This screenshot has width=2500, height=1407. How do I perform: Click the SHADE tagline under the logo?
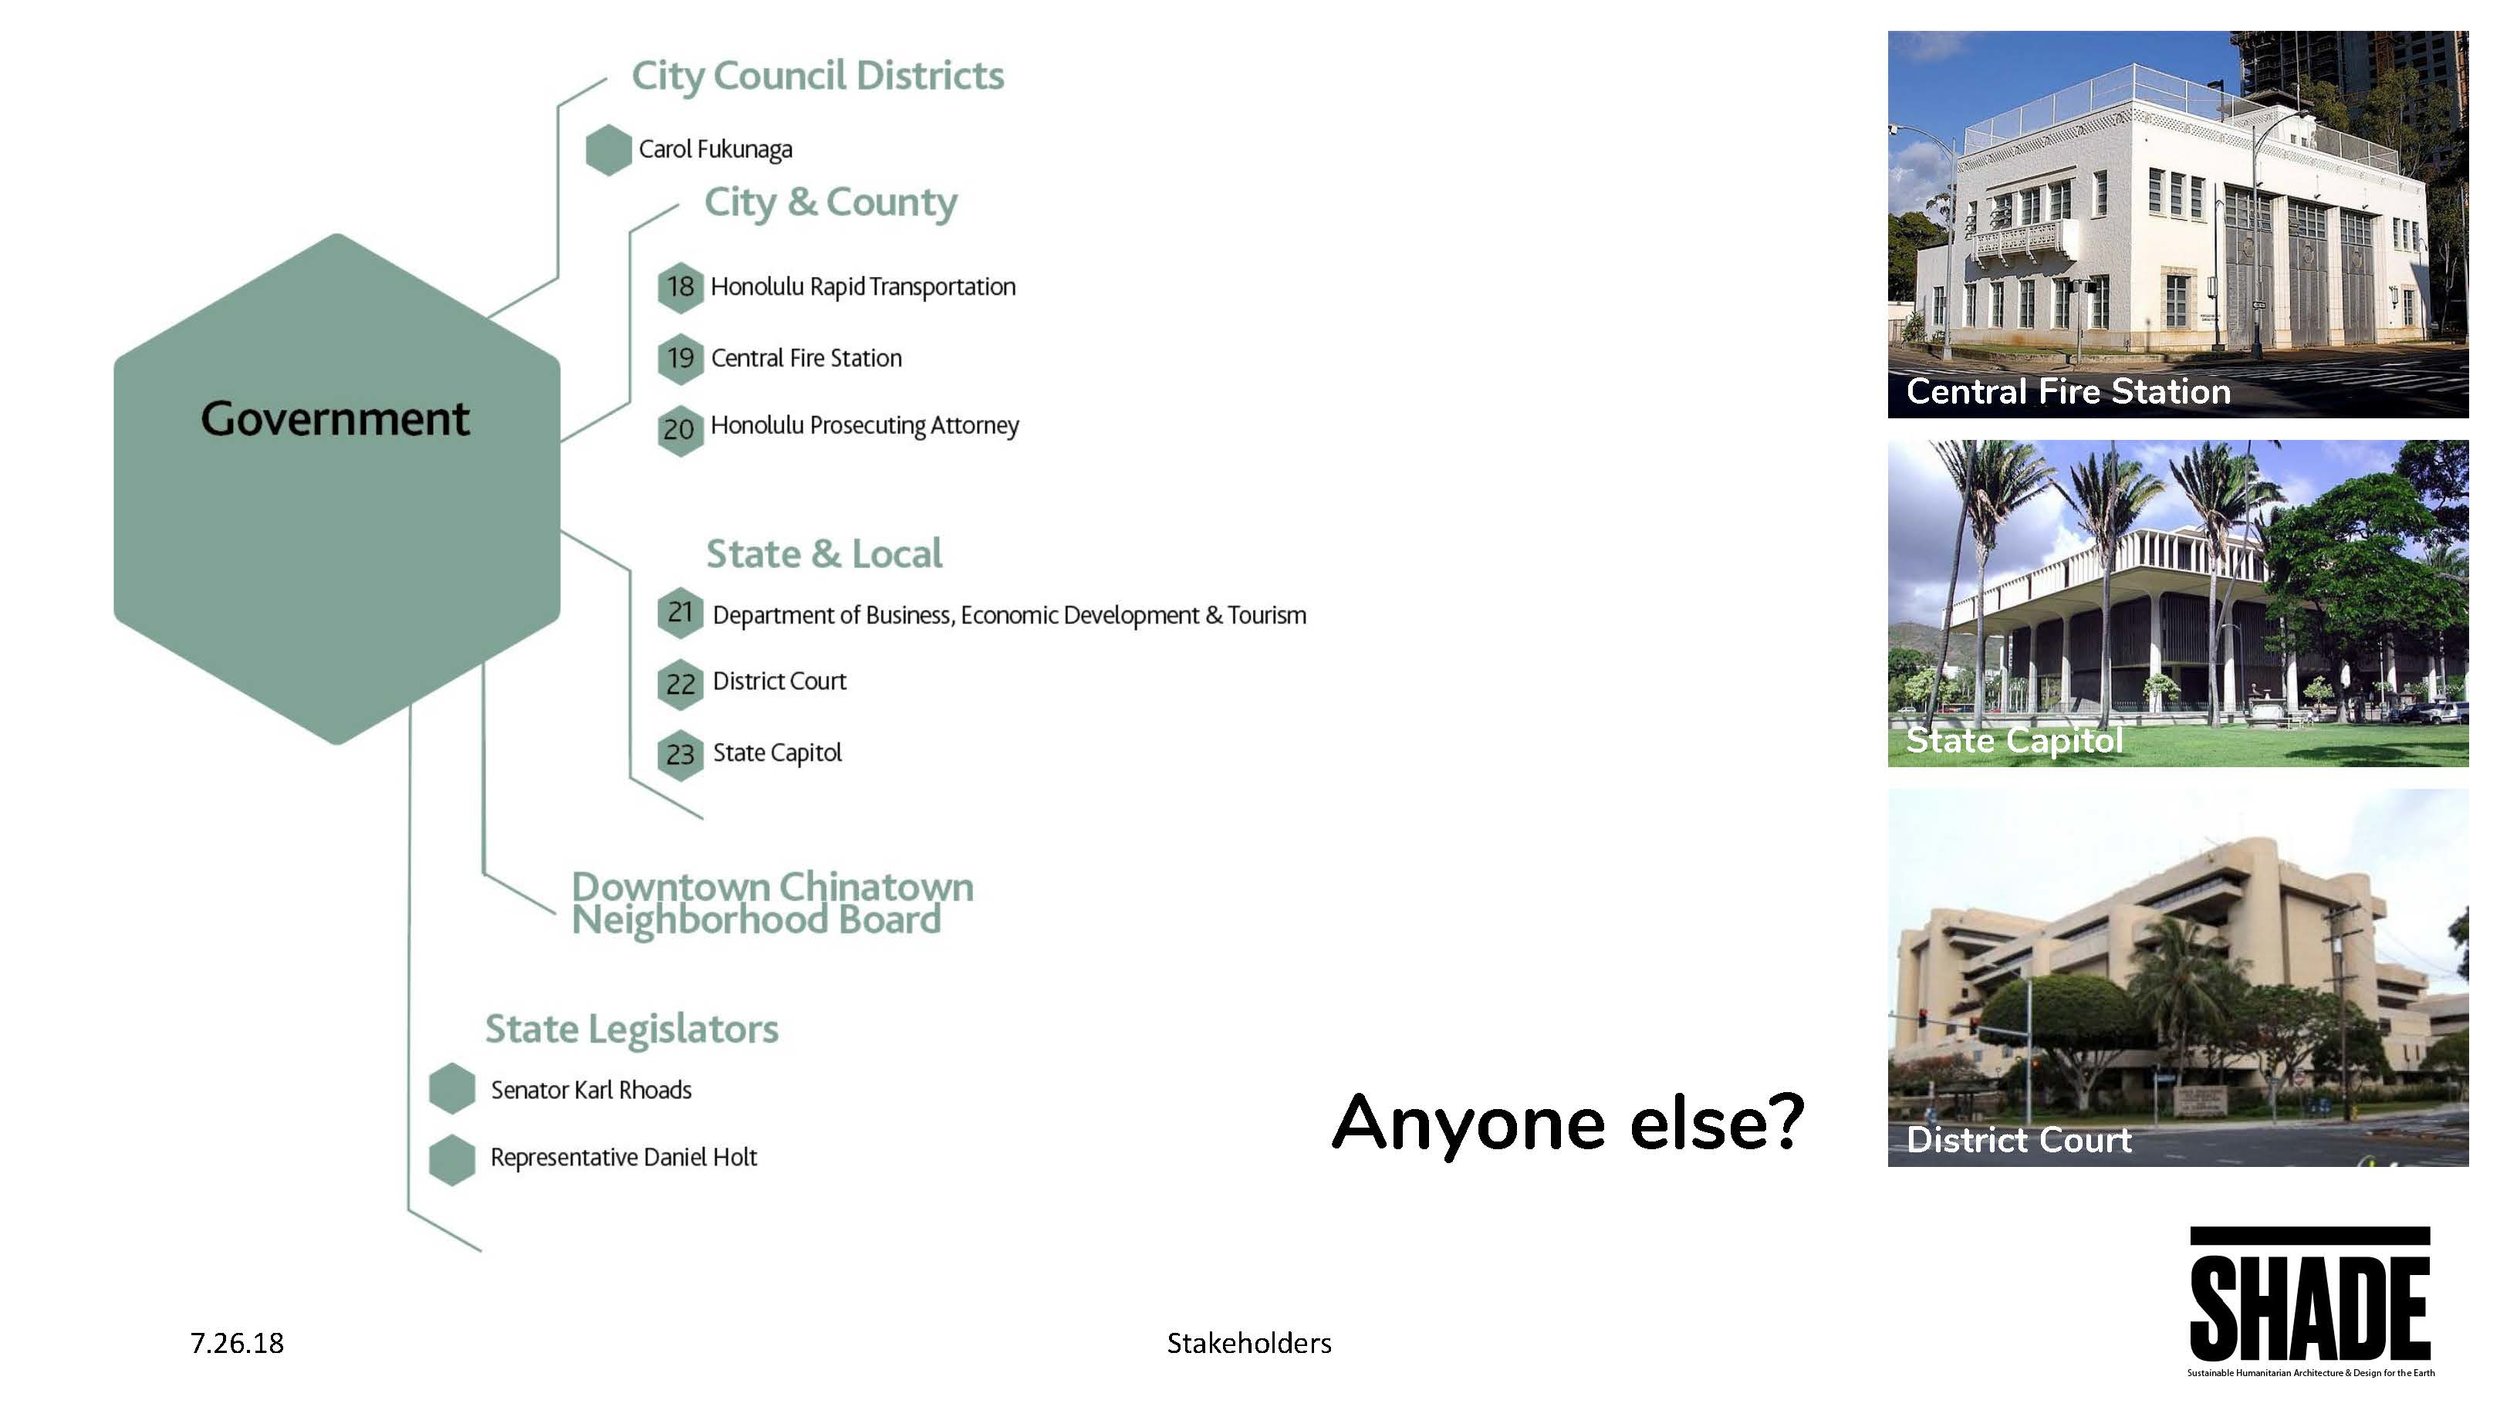[x=2311, y=1373]
